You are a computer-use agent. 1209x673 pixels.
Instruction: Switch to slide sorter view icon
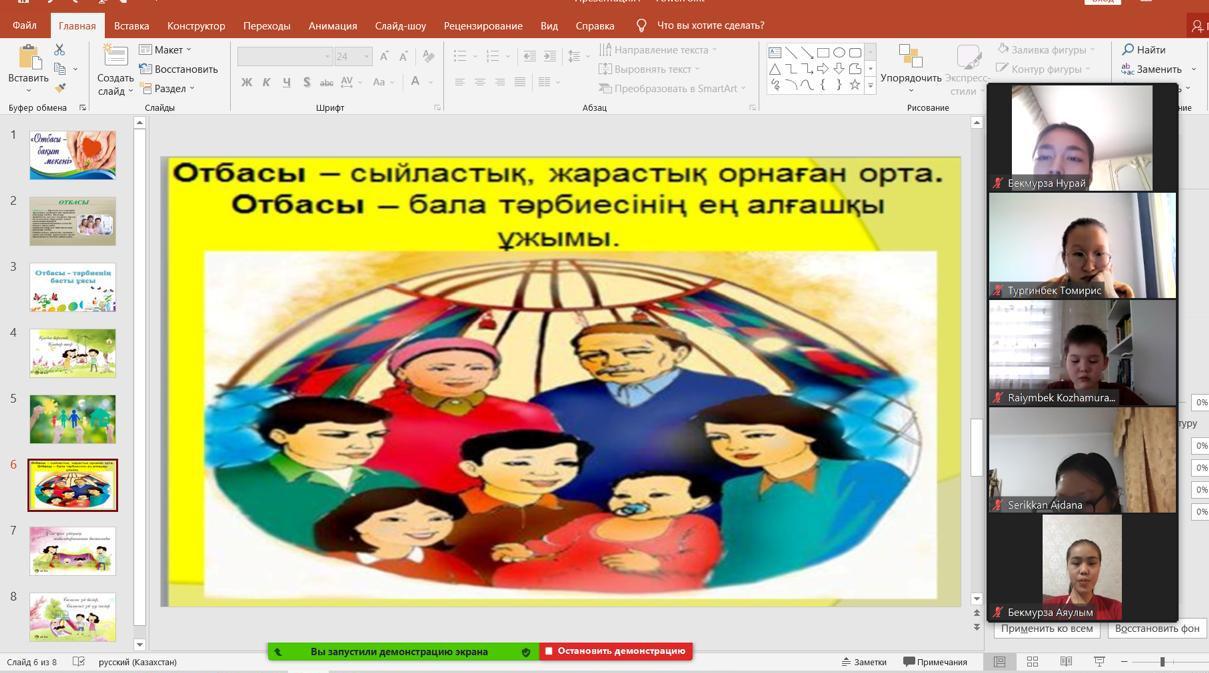point(1032,662)
